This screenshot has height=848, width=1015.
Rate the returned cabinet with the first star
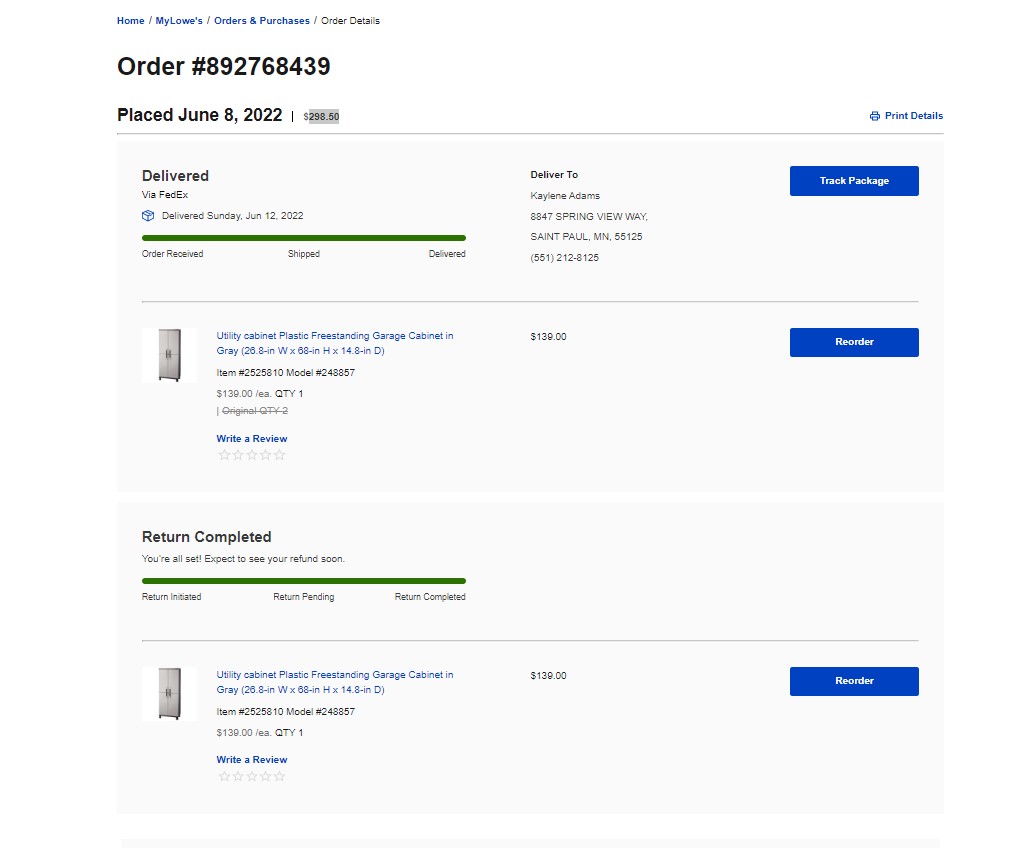coord(224,776)
